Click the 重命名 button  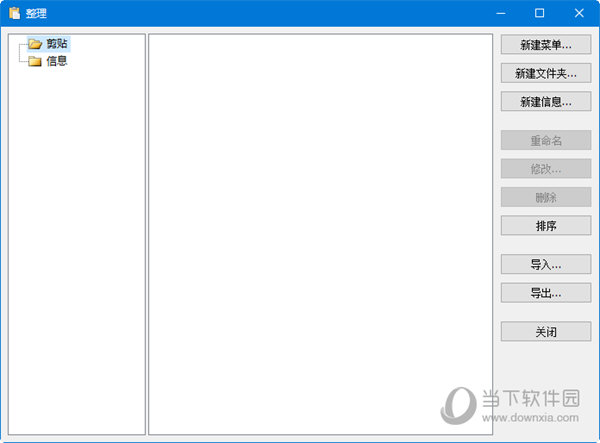pyautogui.click(x=546, y=140)
